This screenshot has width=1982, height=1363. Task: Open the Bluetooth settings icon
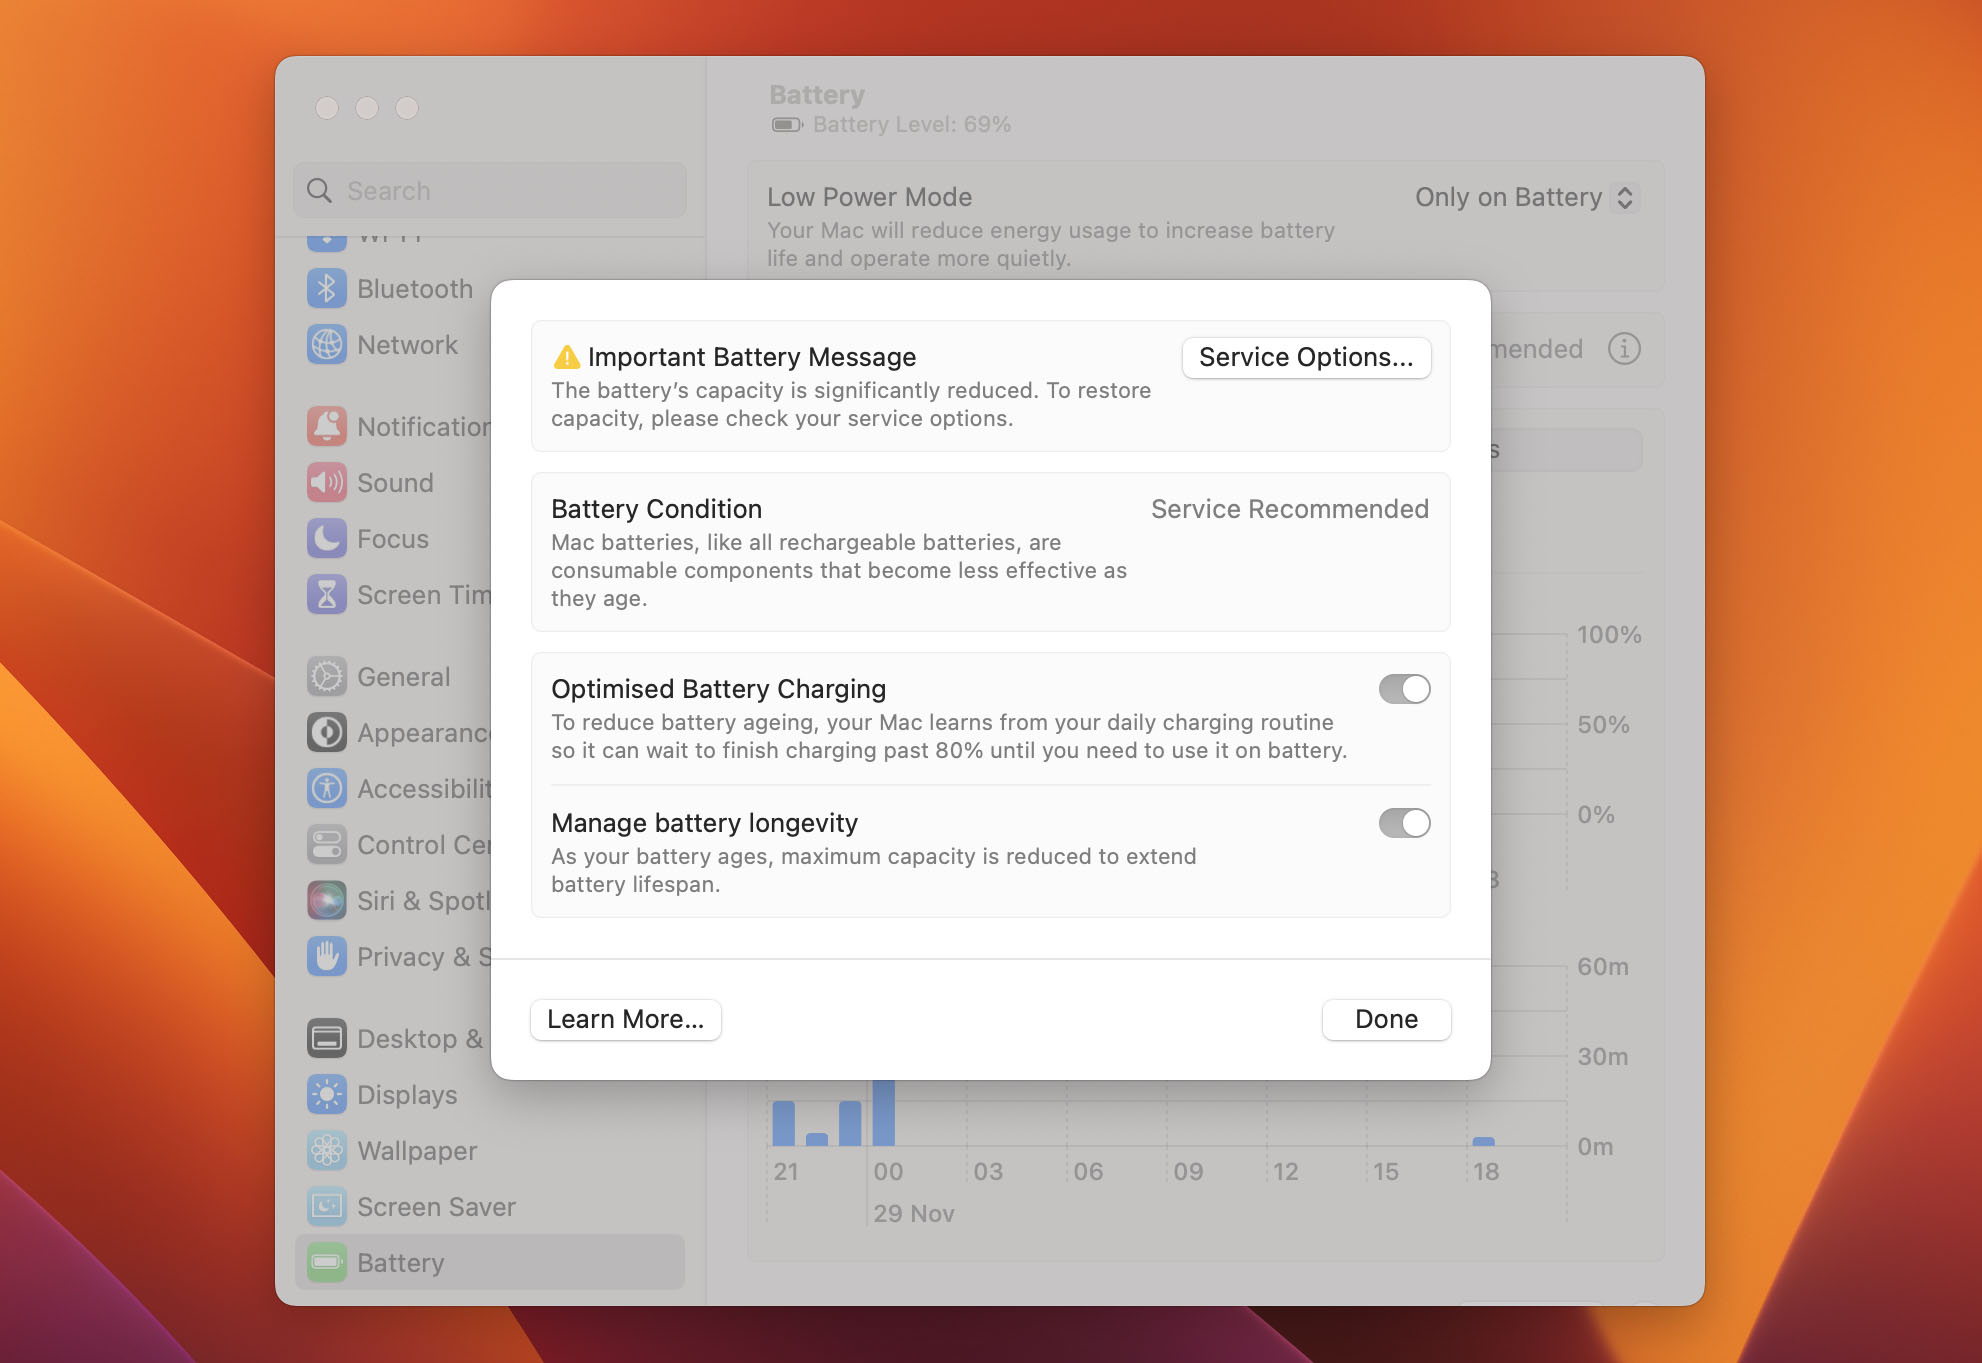327,289
